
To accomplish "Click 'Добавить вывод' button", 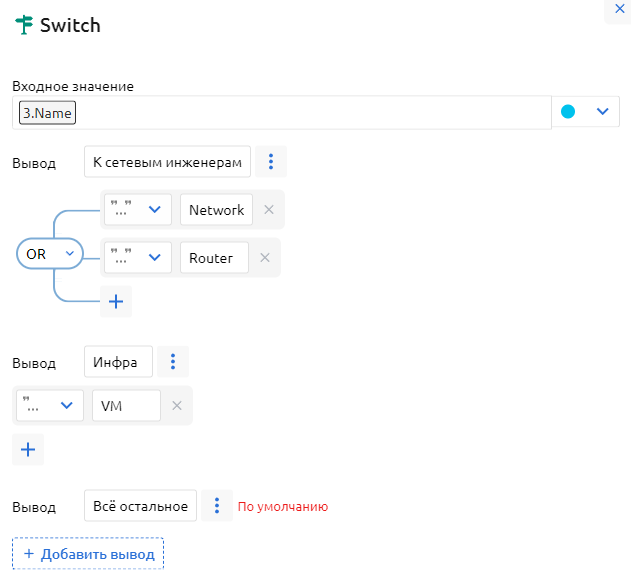I will coord(88,554).
